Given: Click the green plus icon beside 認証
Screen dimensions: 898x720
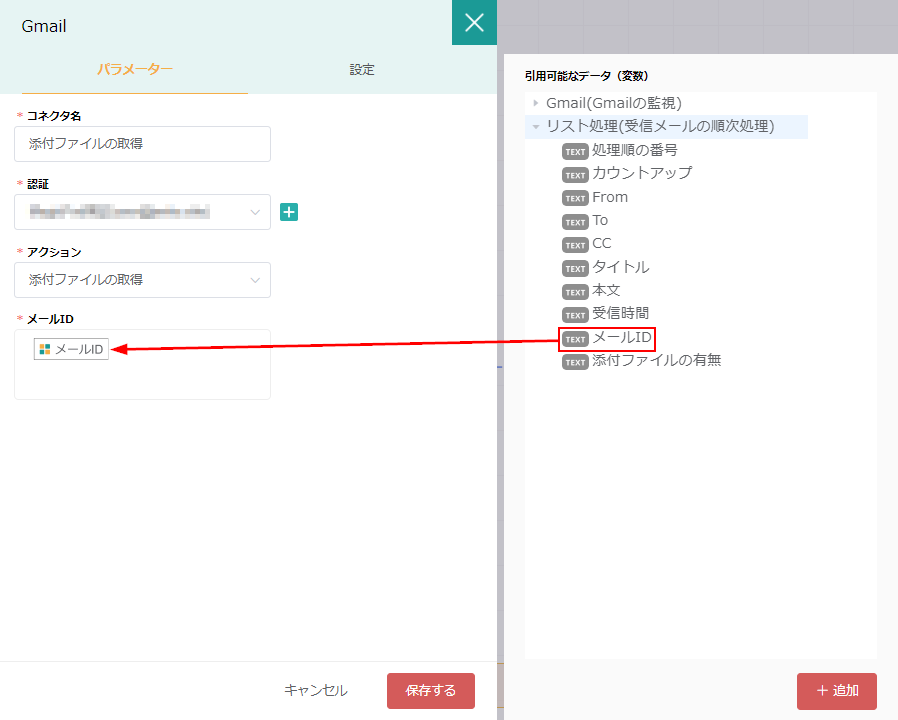Looking at the screenshot, I should pyautogui.click(x=289, y=212).
